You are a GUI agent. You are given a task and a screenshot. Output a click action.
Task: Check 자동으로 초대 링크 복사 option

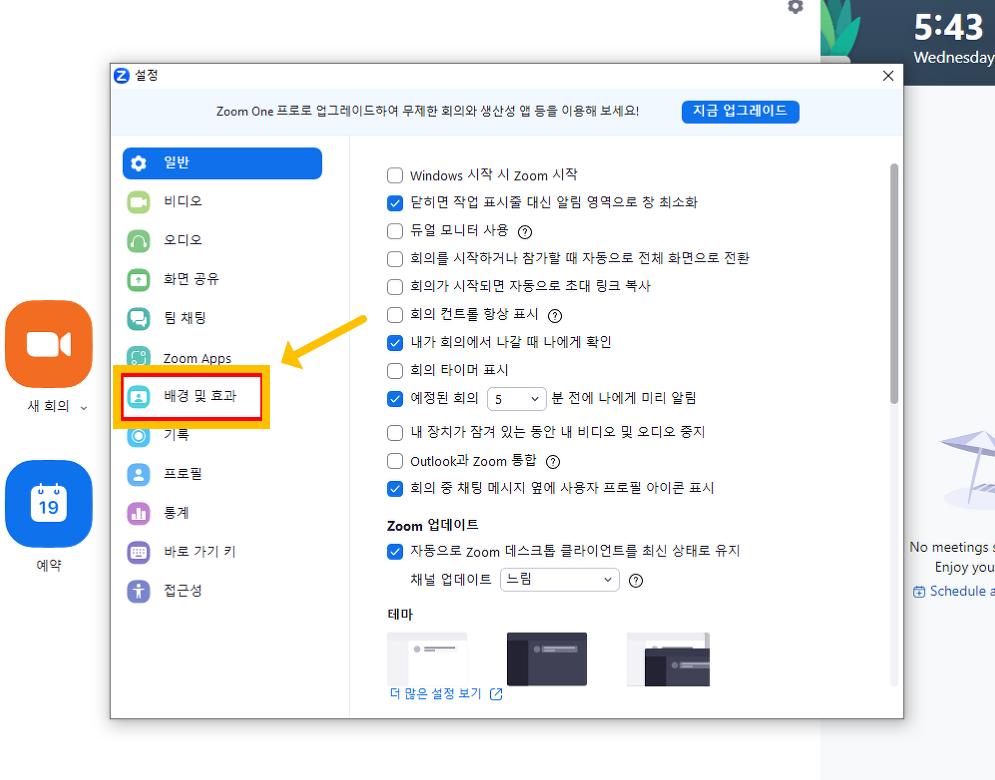[x=395, y=287]
